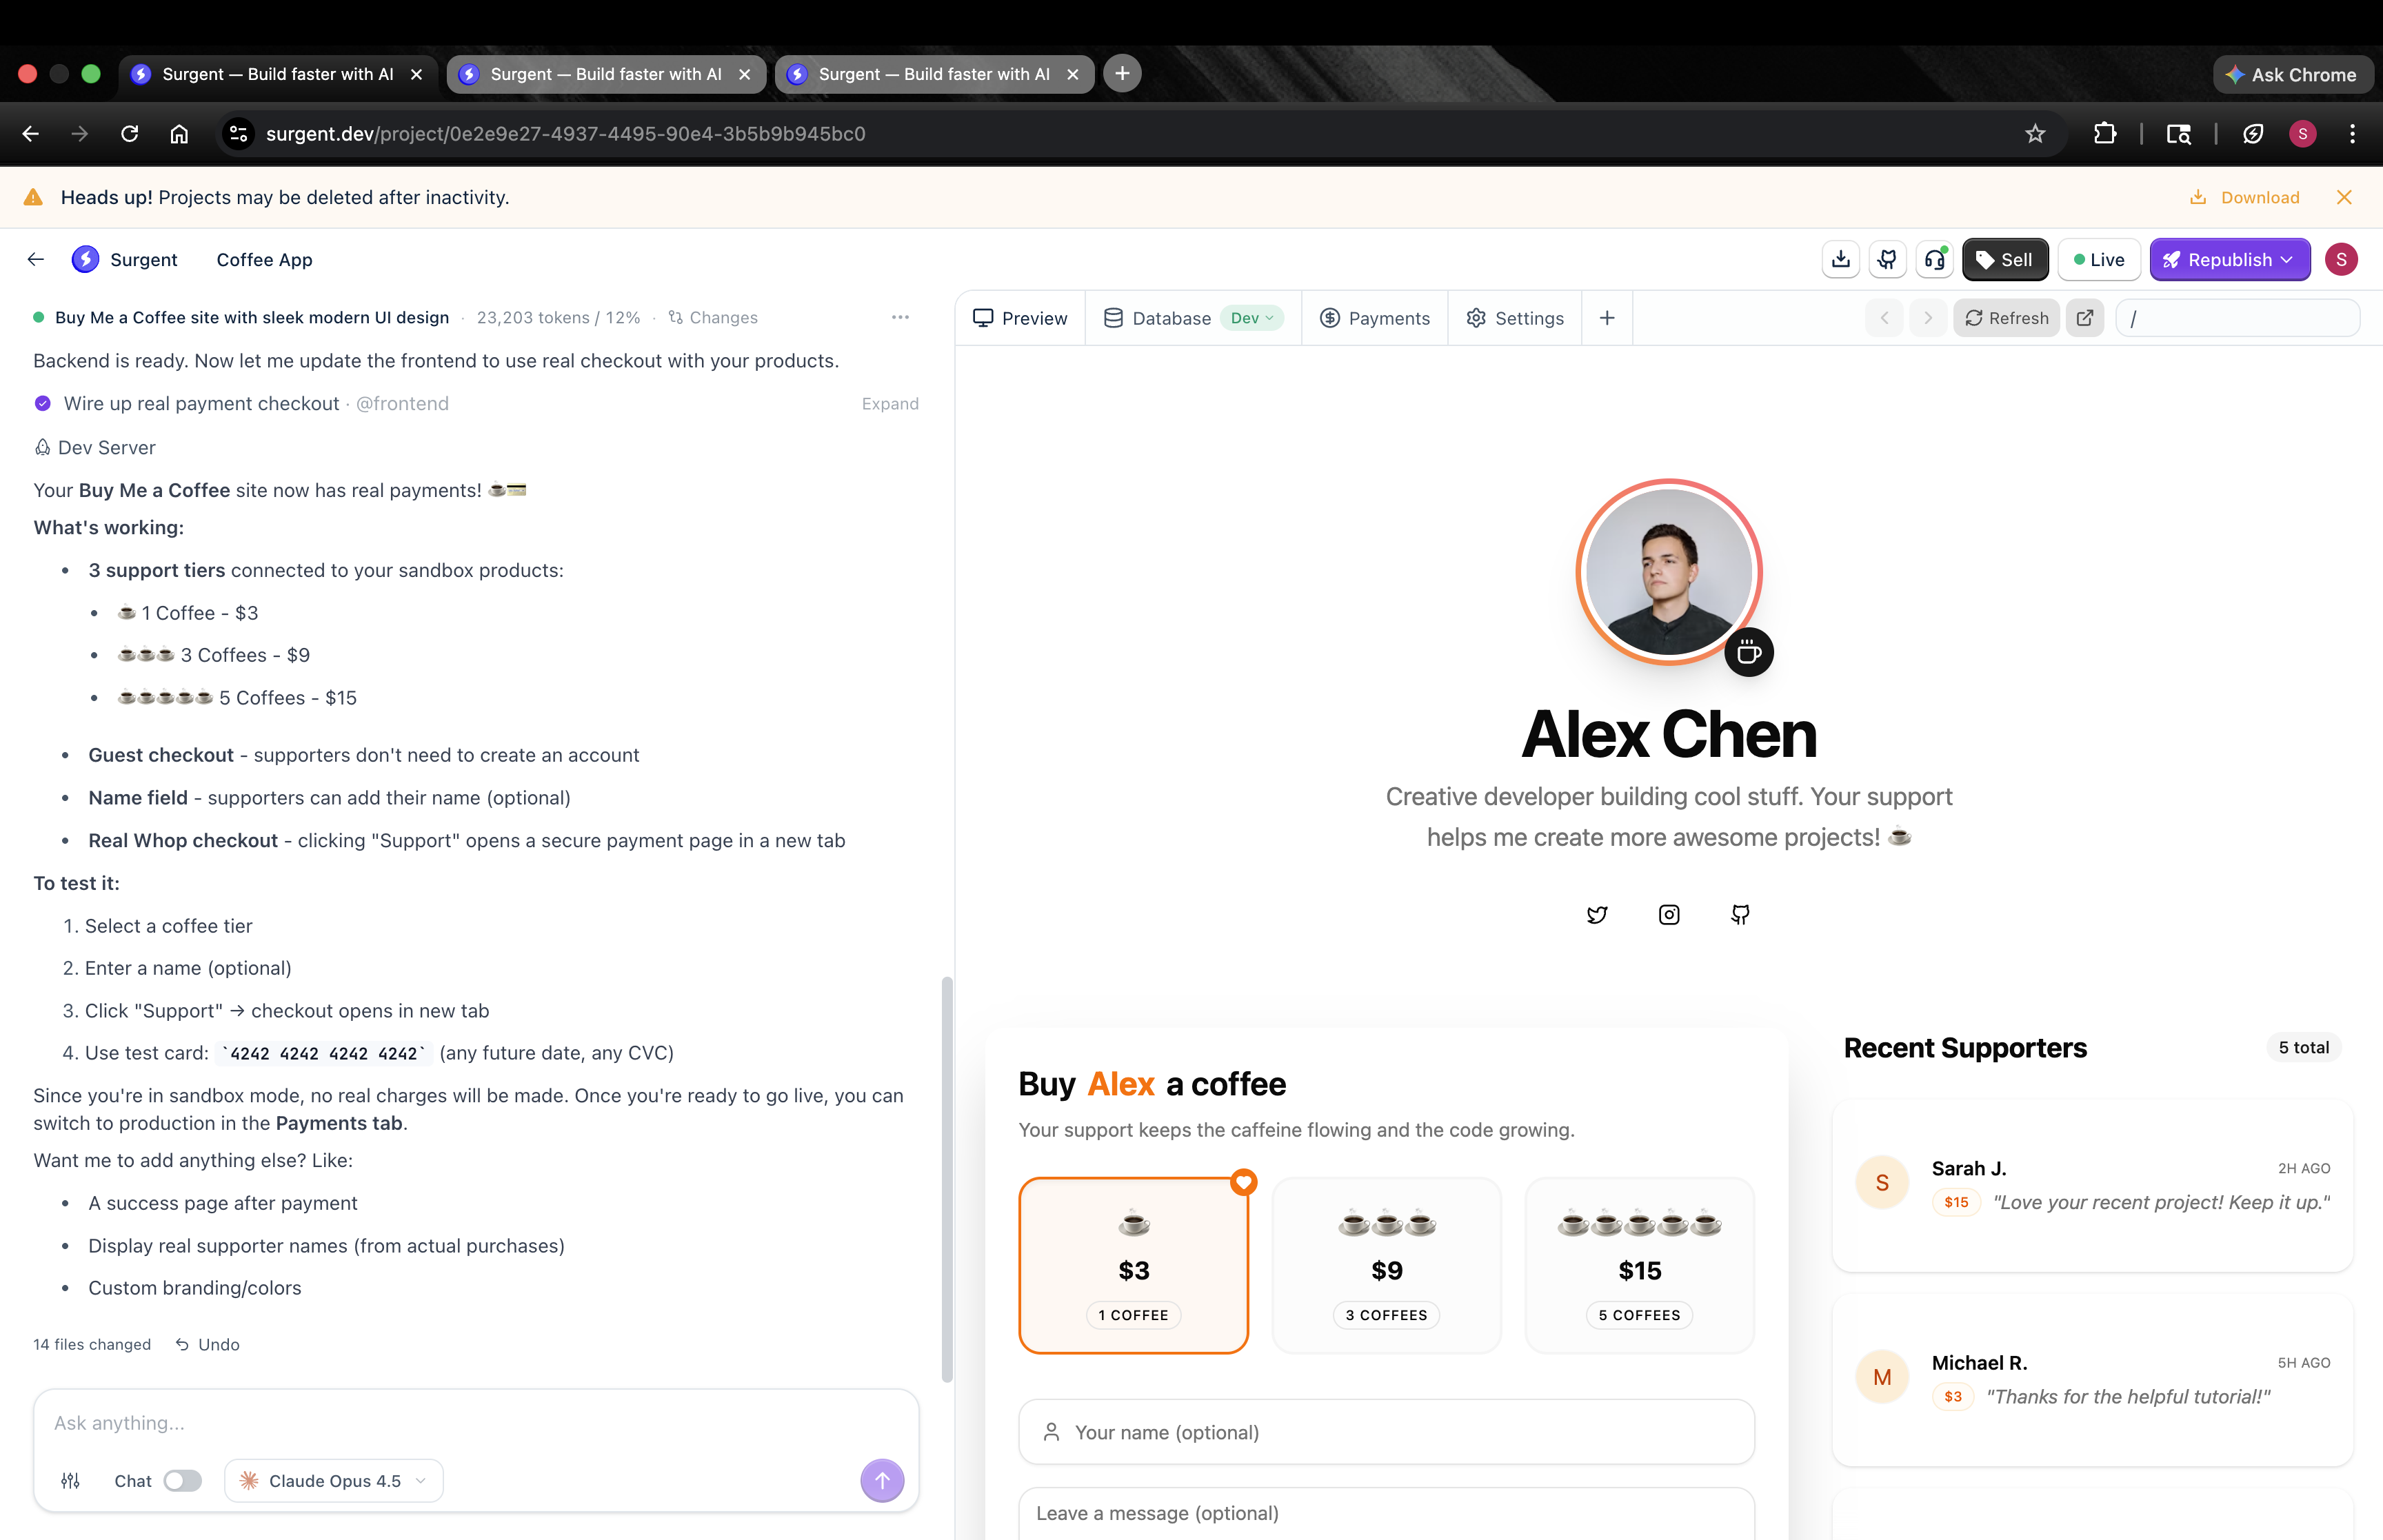Click the download icon in project toolbar
The image size is (2383, 1540).
tap(1840, 260)
